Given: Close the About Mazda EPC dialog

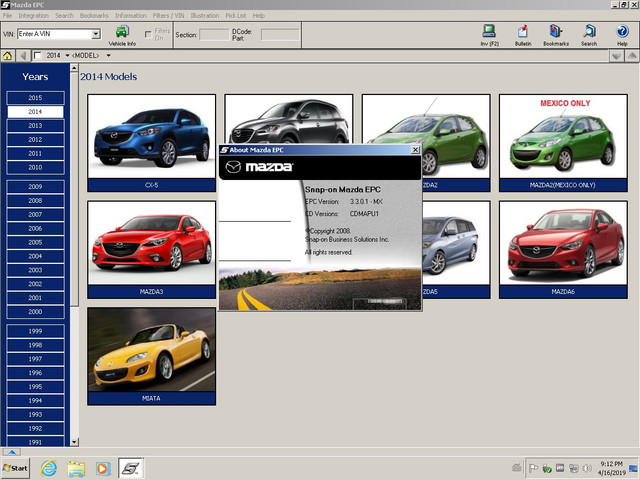Looking at the screenshot, I should [415, 150].
